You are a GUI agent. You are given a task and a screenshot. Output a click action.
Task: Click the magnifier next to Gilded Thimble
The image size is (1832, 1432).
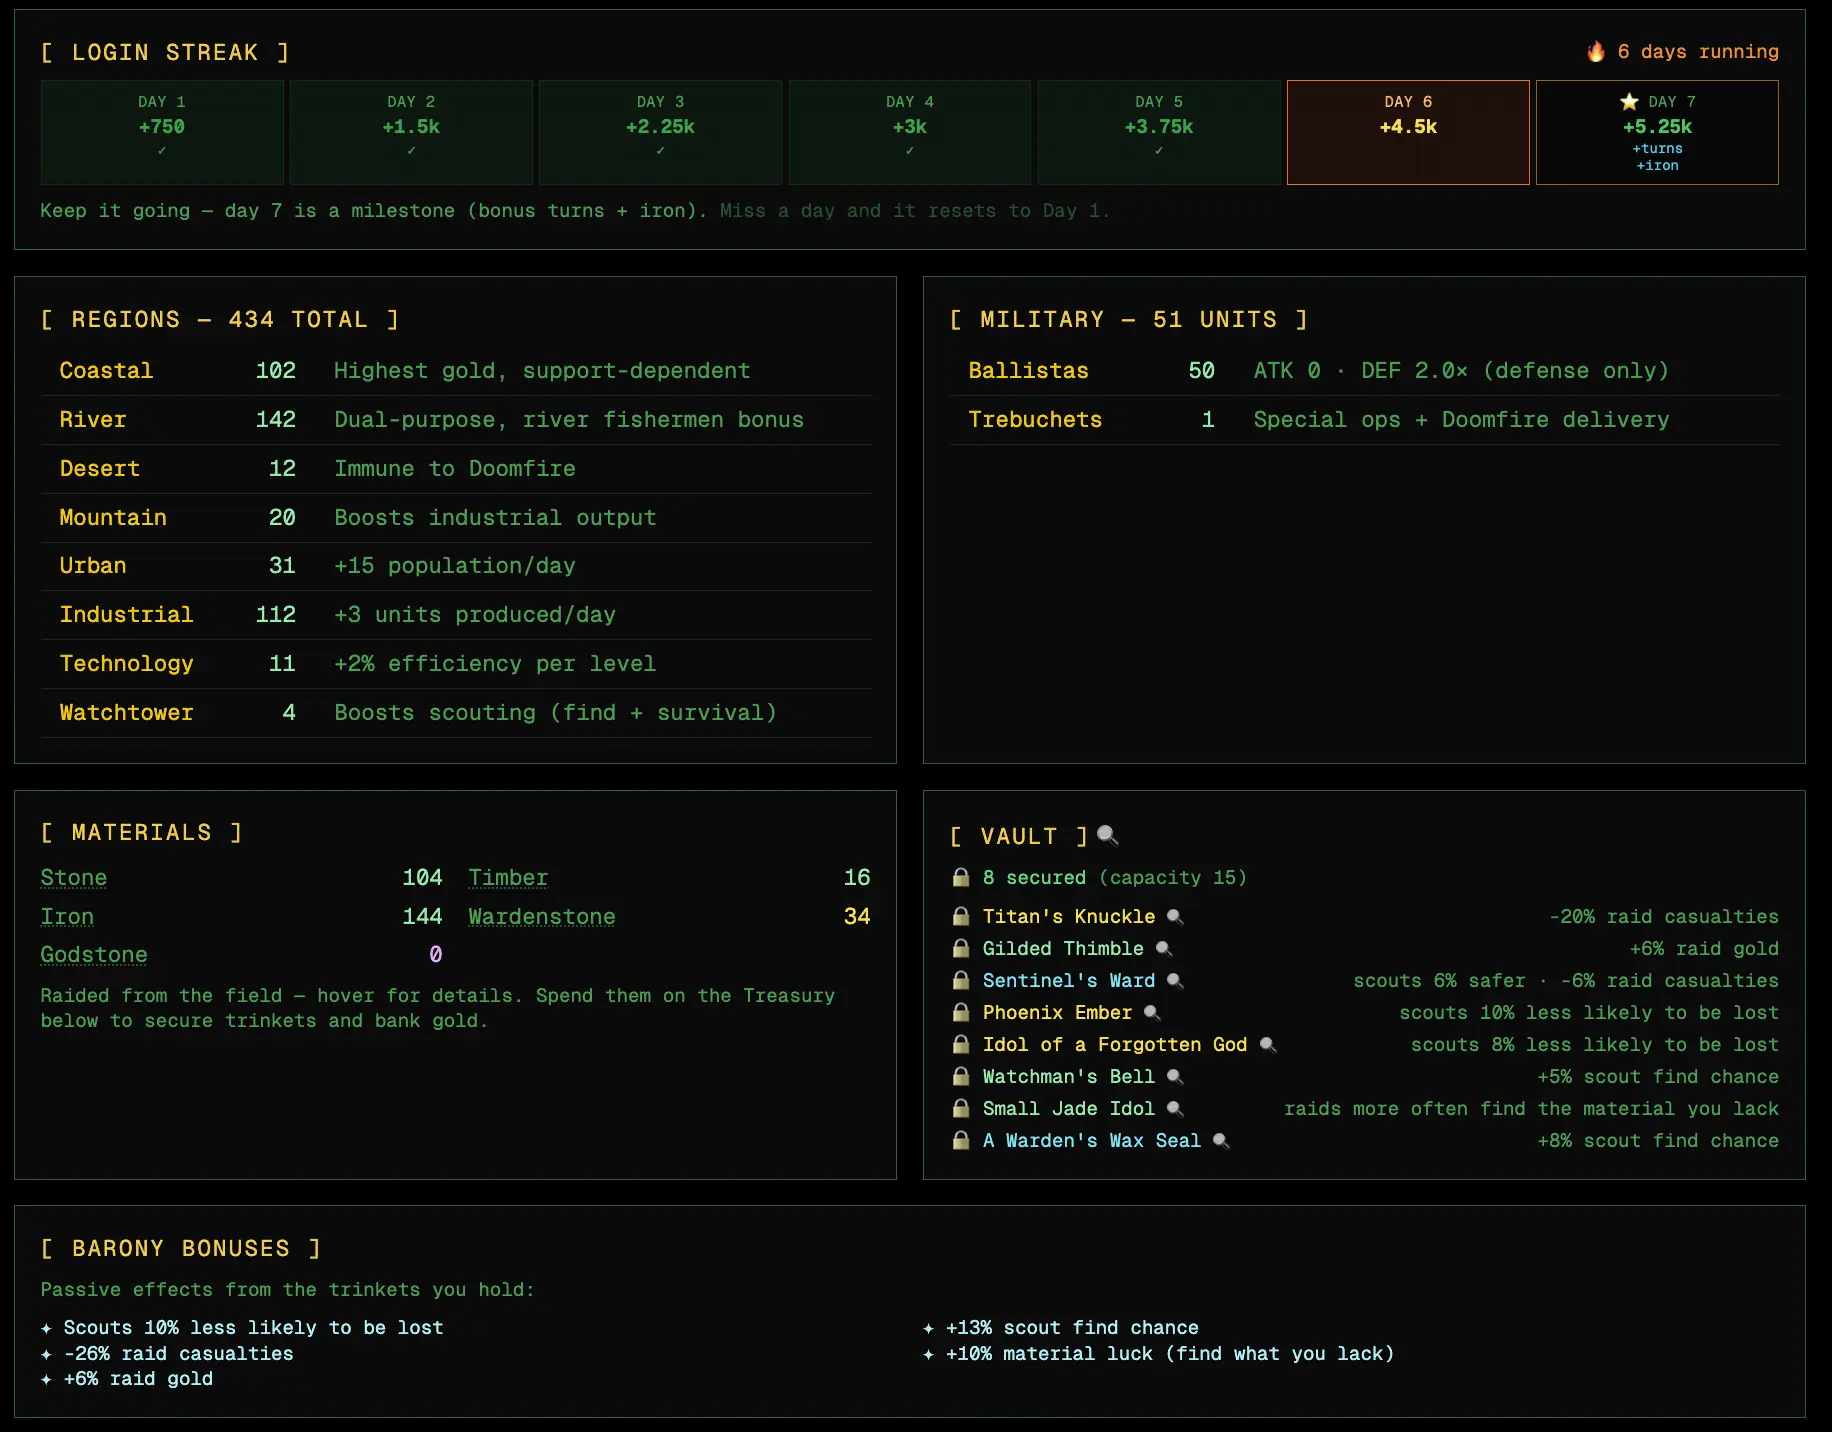click(1164, 949)
